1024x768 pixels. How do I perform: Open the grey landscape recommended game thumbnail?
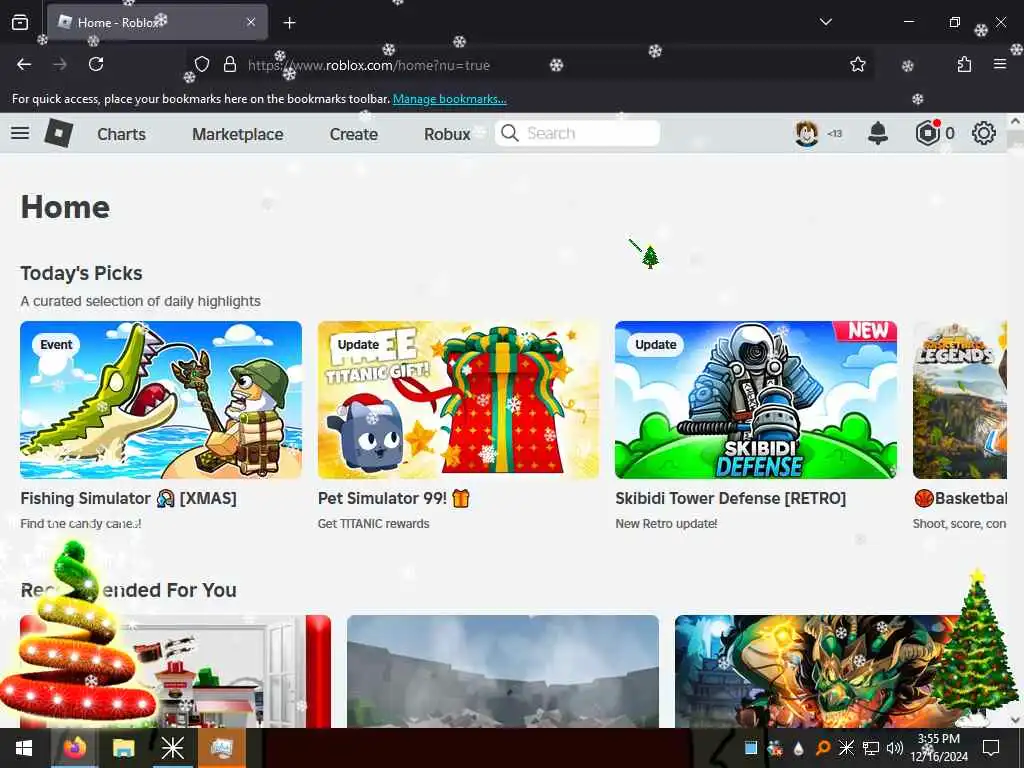(x=503, y=671)
